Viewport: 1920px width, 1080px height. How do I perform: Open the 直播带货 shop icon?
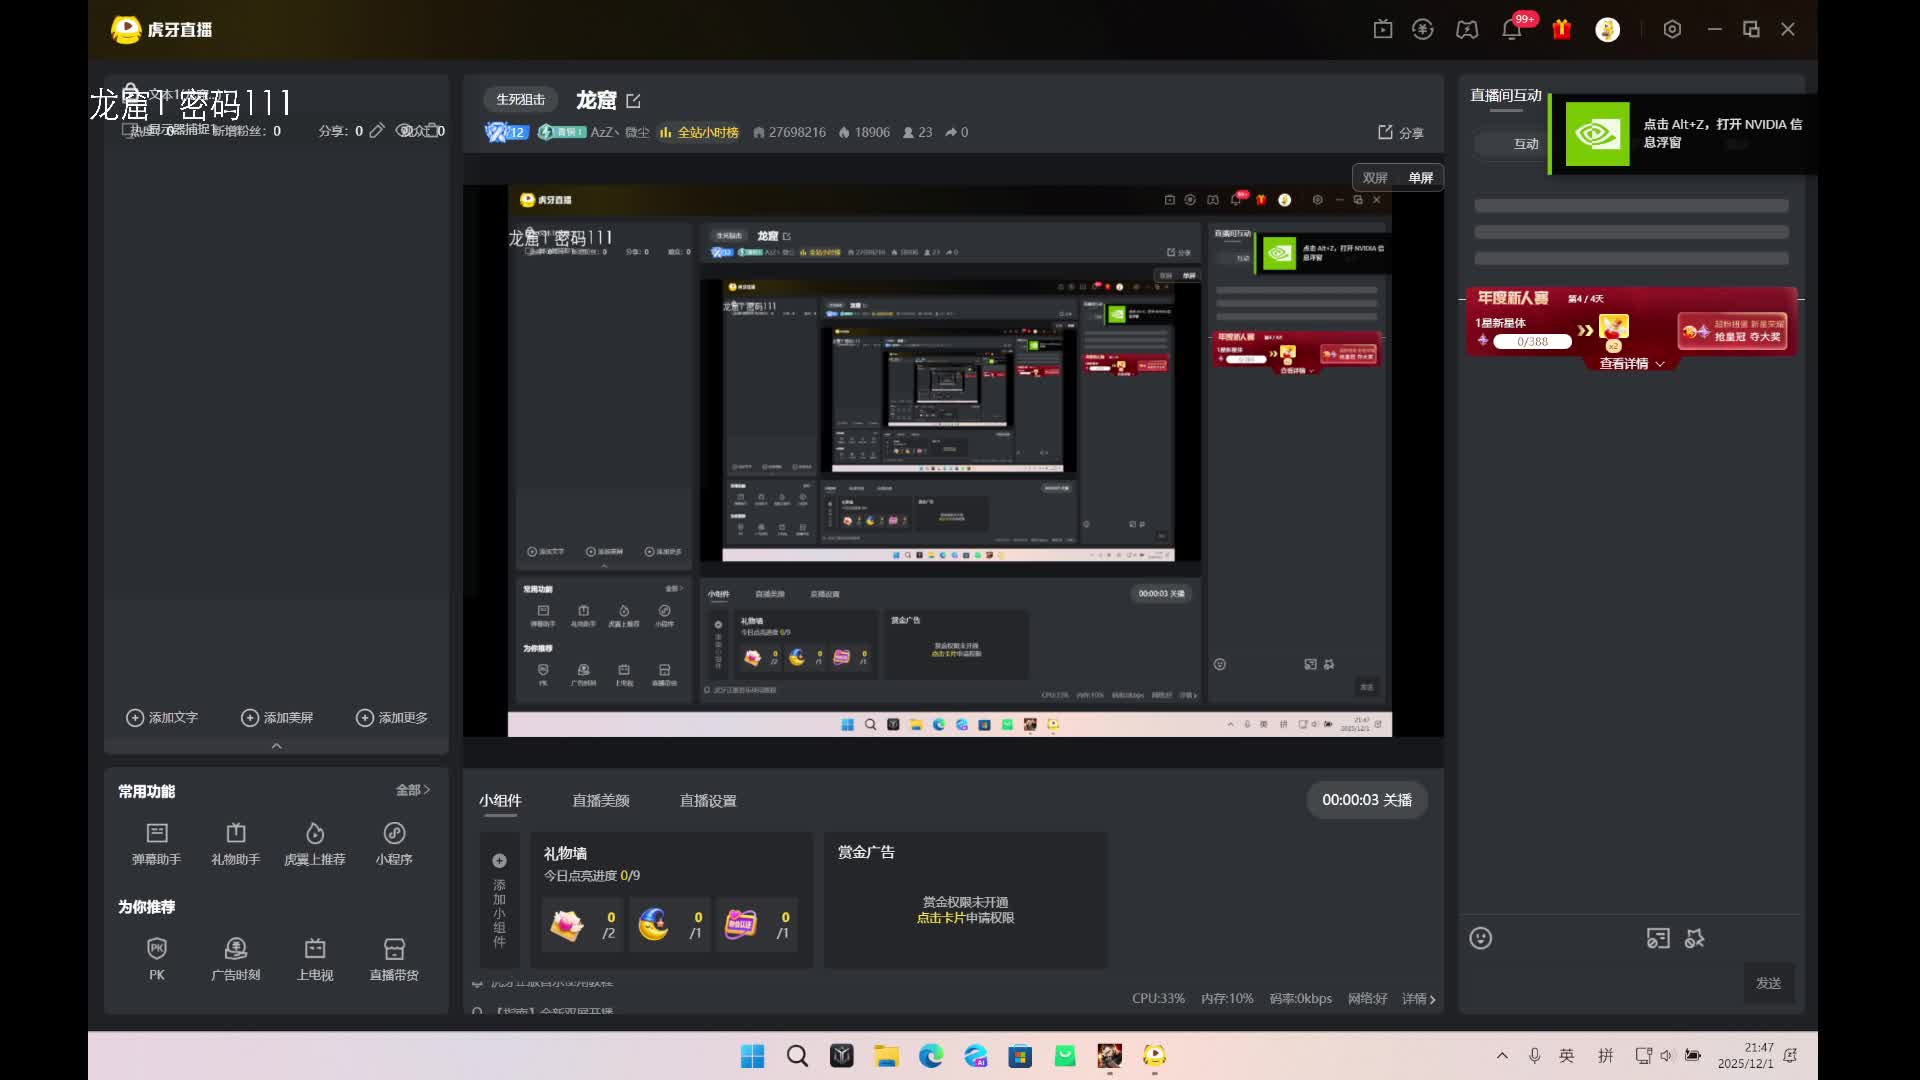point(394,949)
